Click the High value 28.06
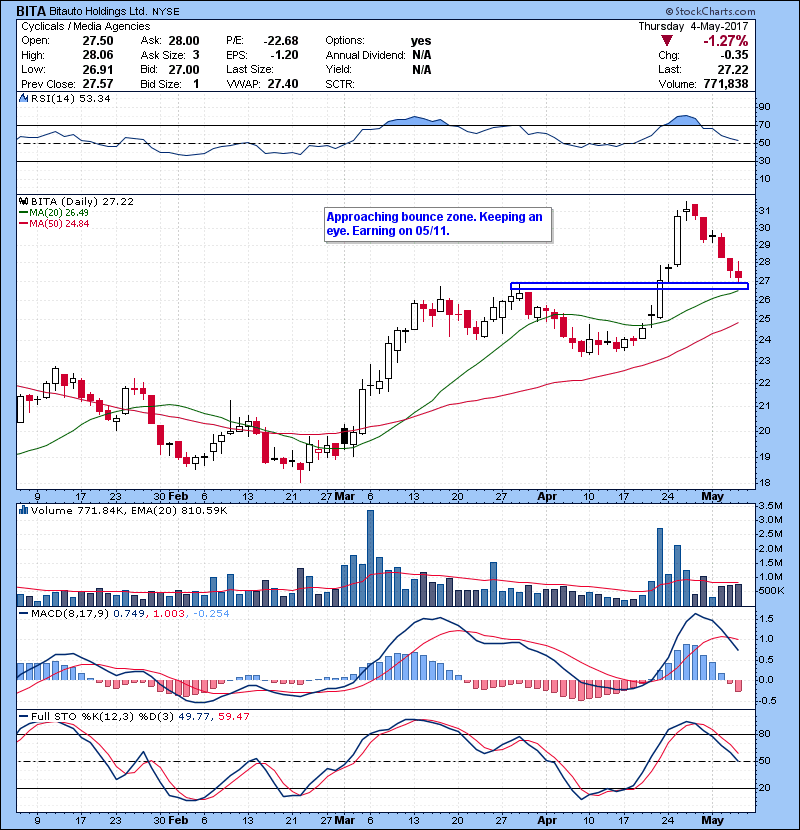 (x=98, y=55)
